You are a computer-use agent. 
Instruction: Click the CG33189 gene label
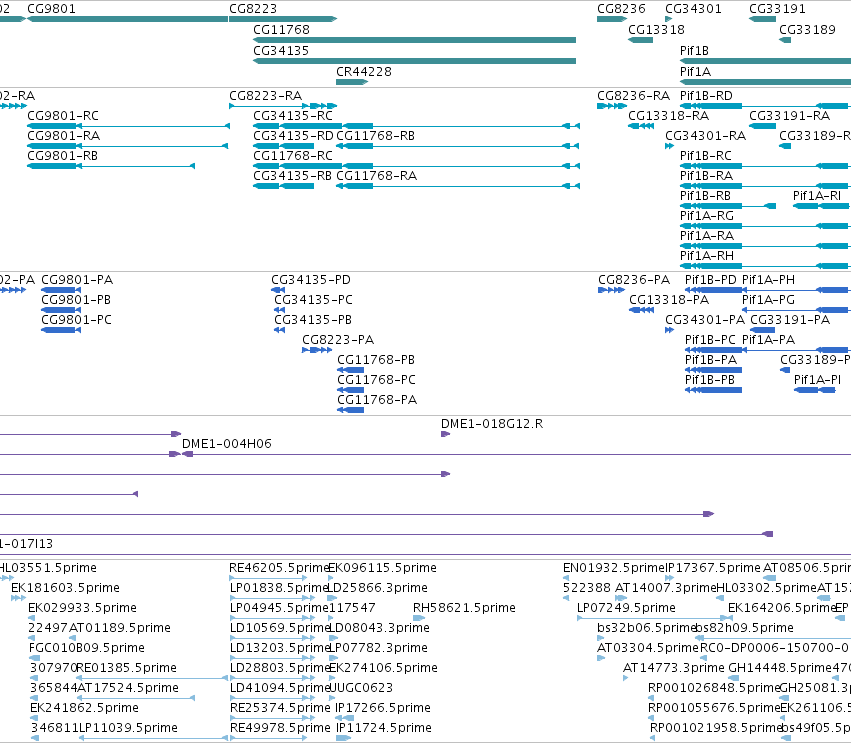click(807, 30)
